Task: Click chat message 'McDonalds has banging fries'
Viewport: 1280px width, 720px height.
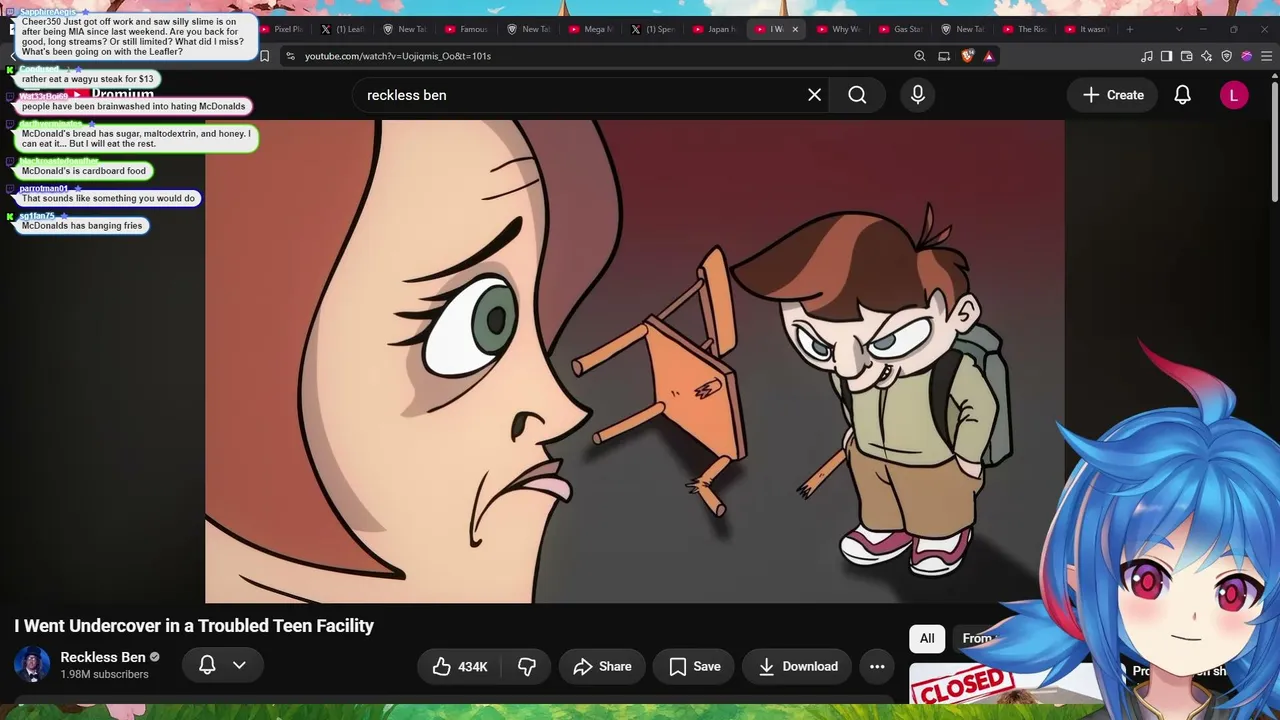Action: (x=82, y=226)
